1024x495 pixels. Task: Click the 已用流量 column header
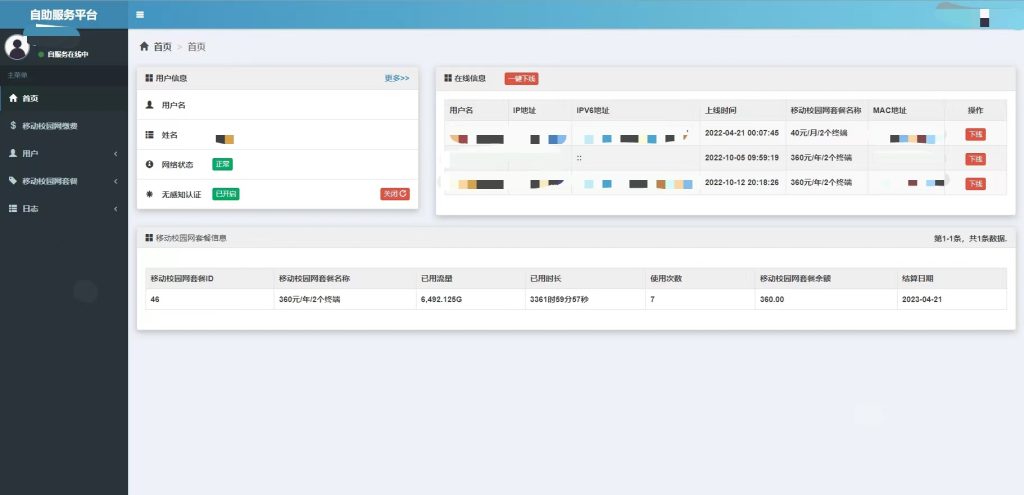point(440,278)
